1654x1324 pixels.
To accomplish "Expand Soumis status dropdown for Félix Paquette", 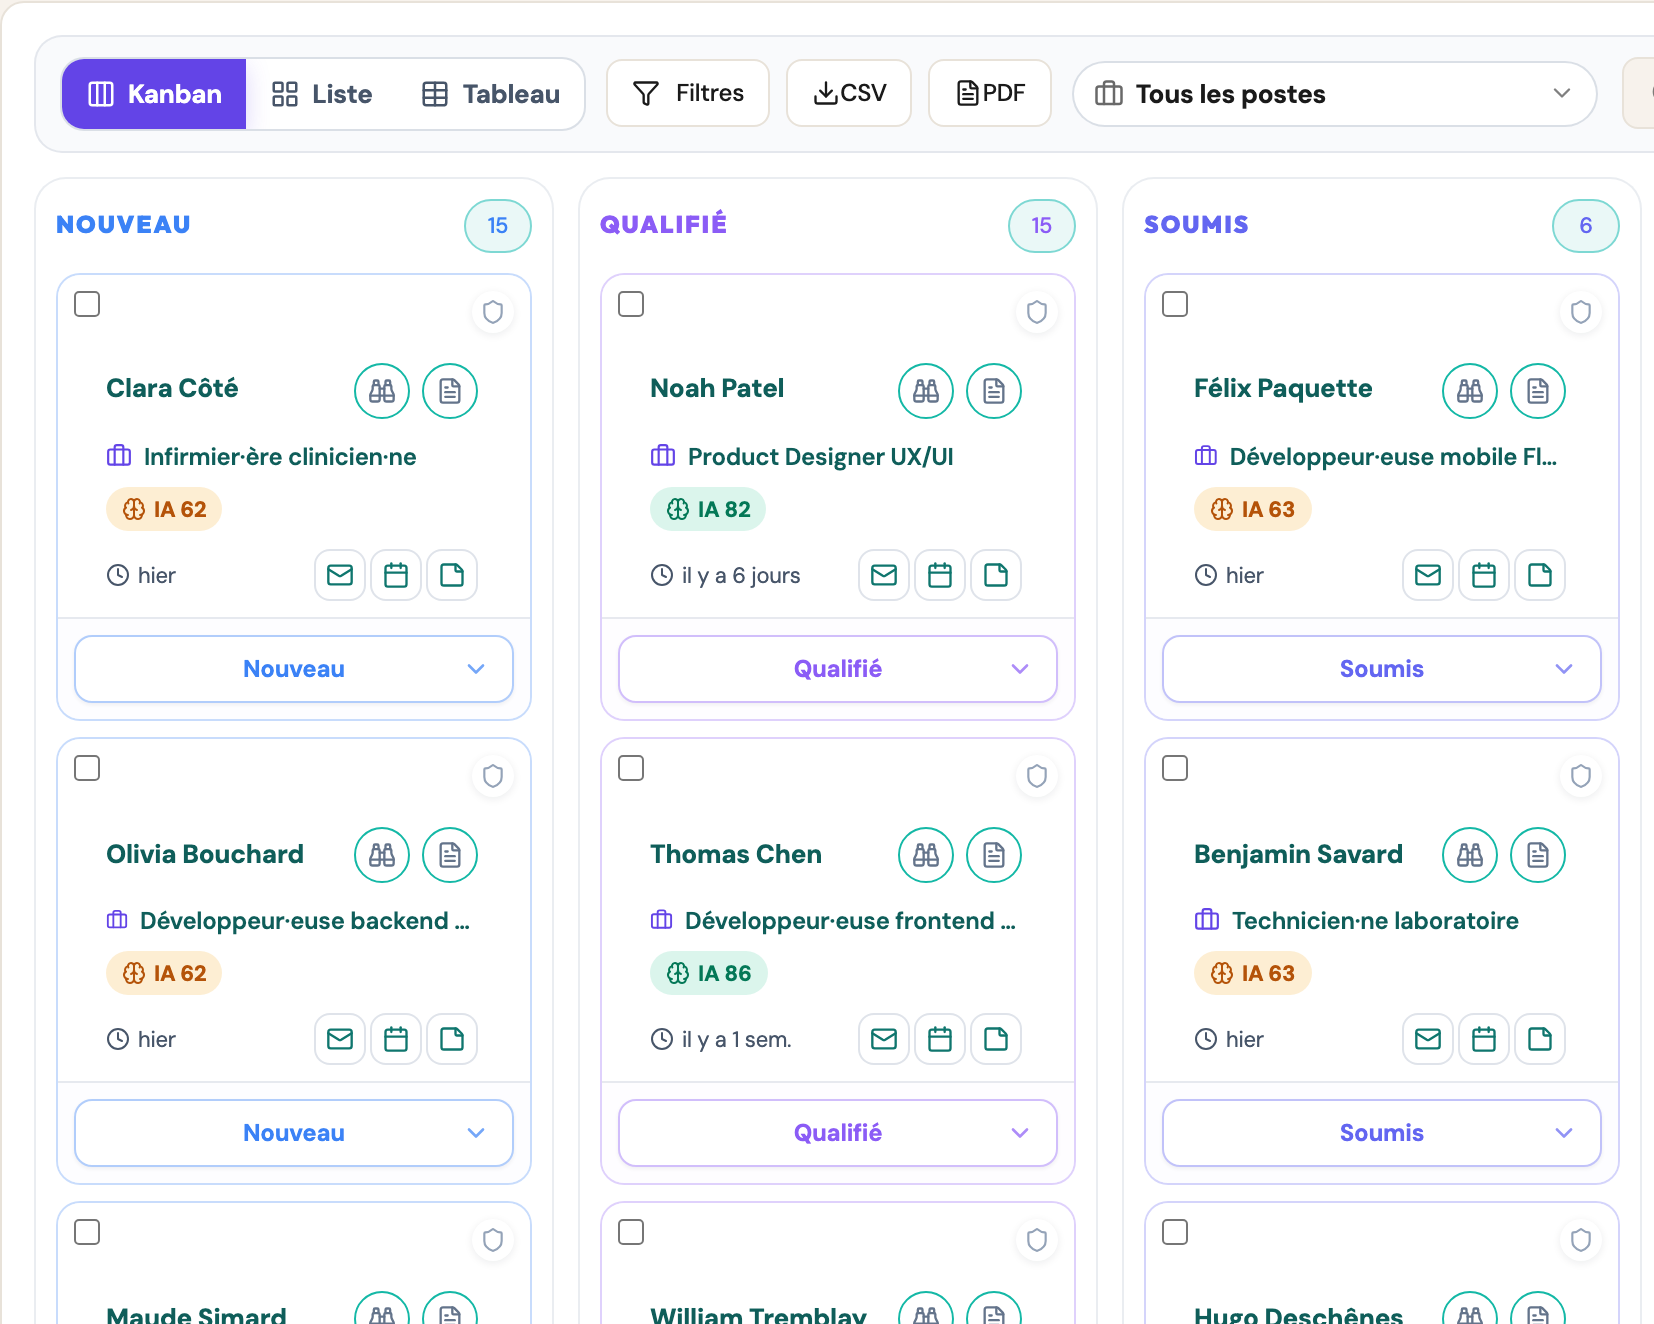I will [x=1382, y=669].
